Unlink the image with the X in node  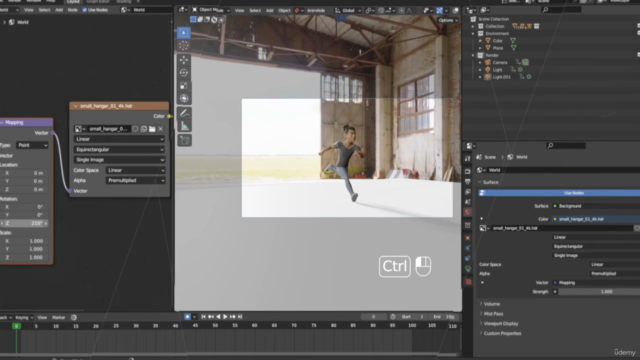pos(161,129)
